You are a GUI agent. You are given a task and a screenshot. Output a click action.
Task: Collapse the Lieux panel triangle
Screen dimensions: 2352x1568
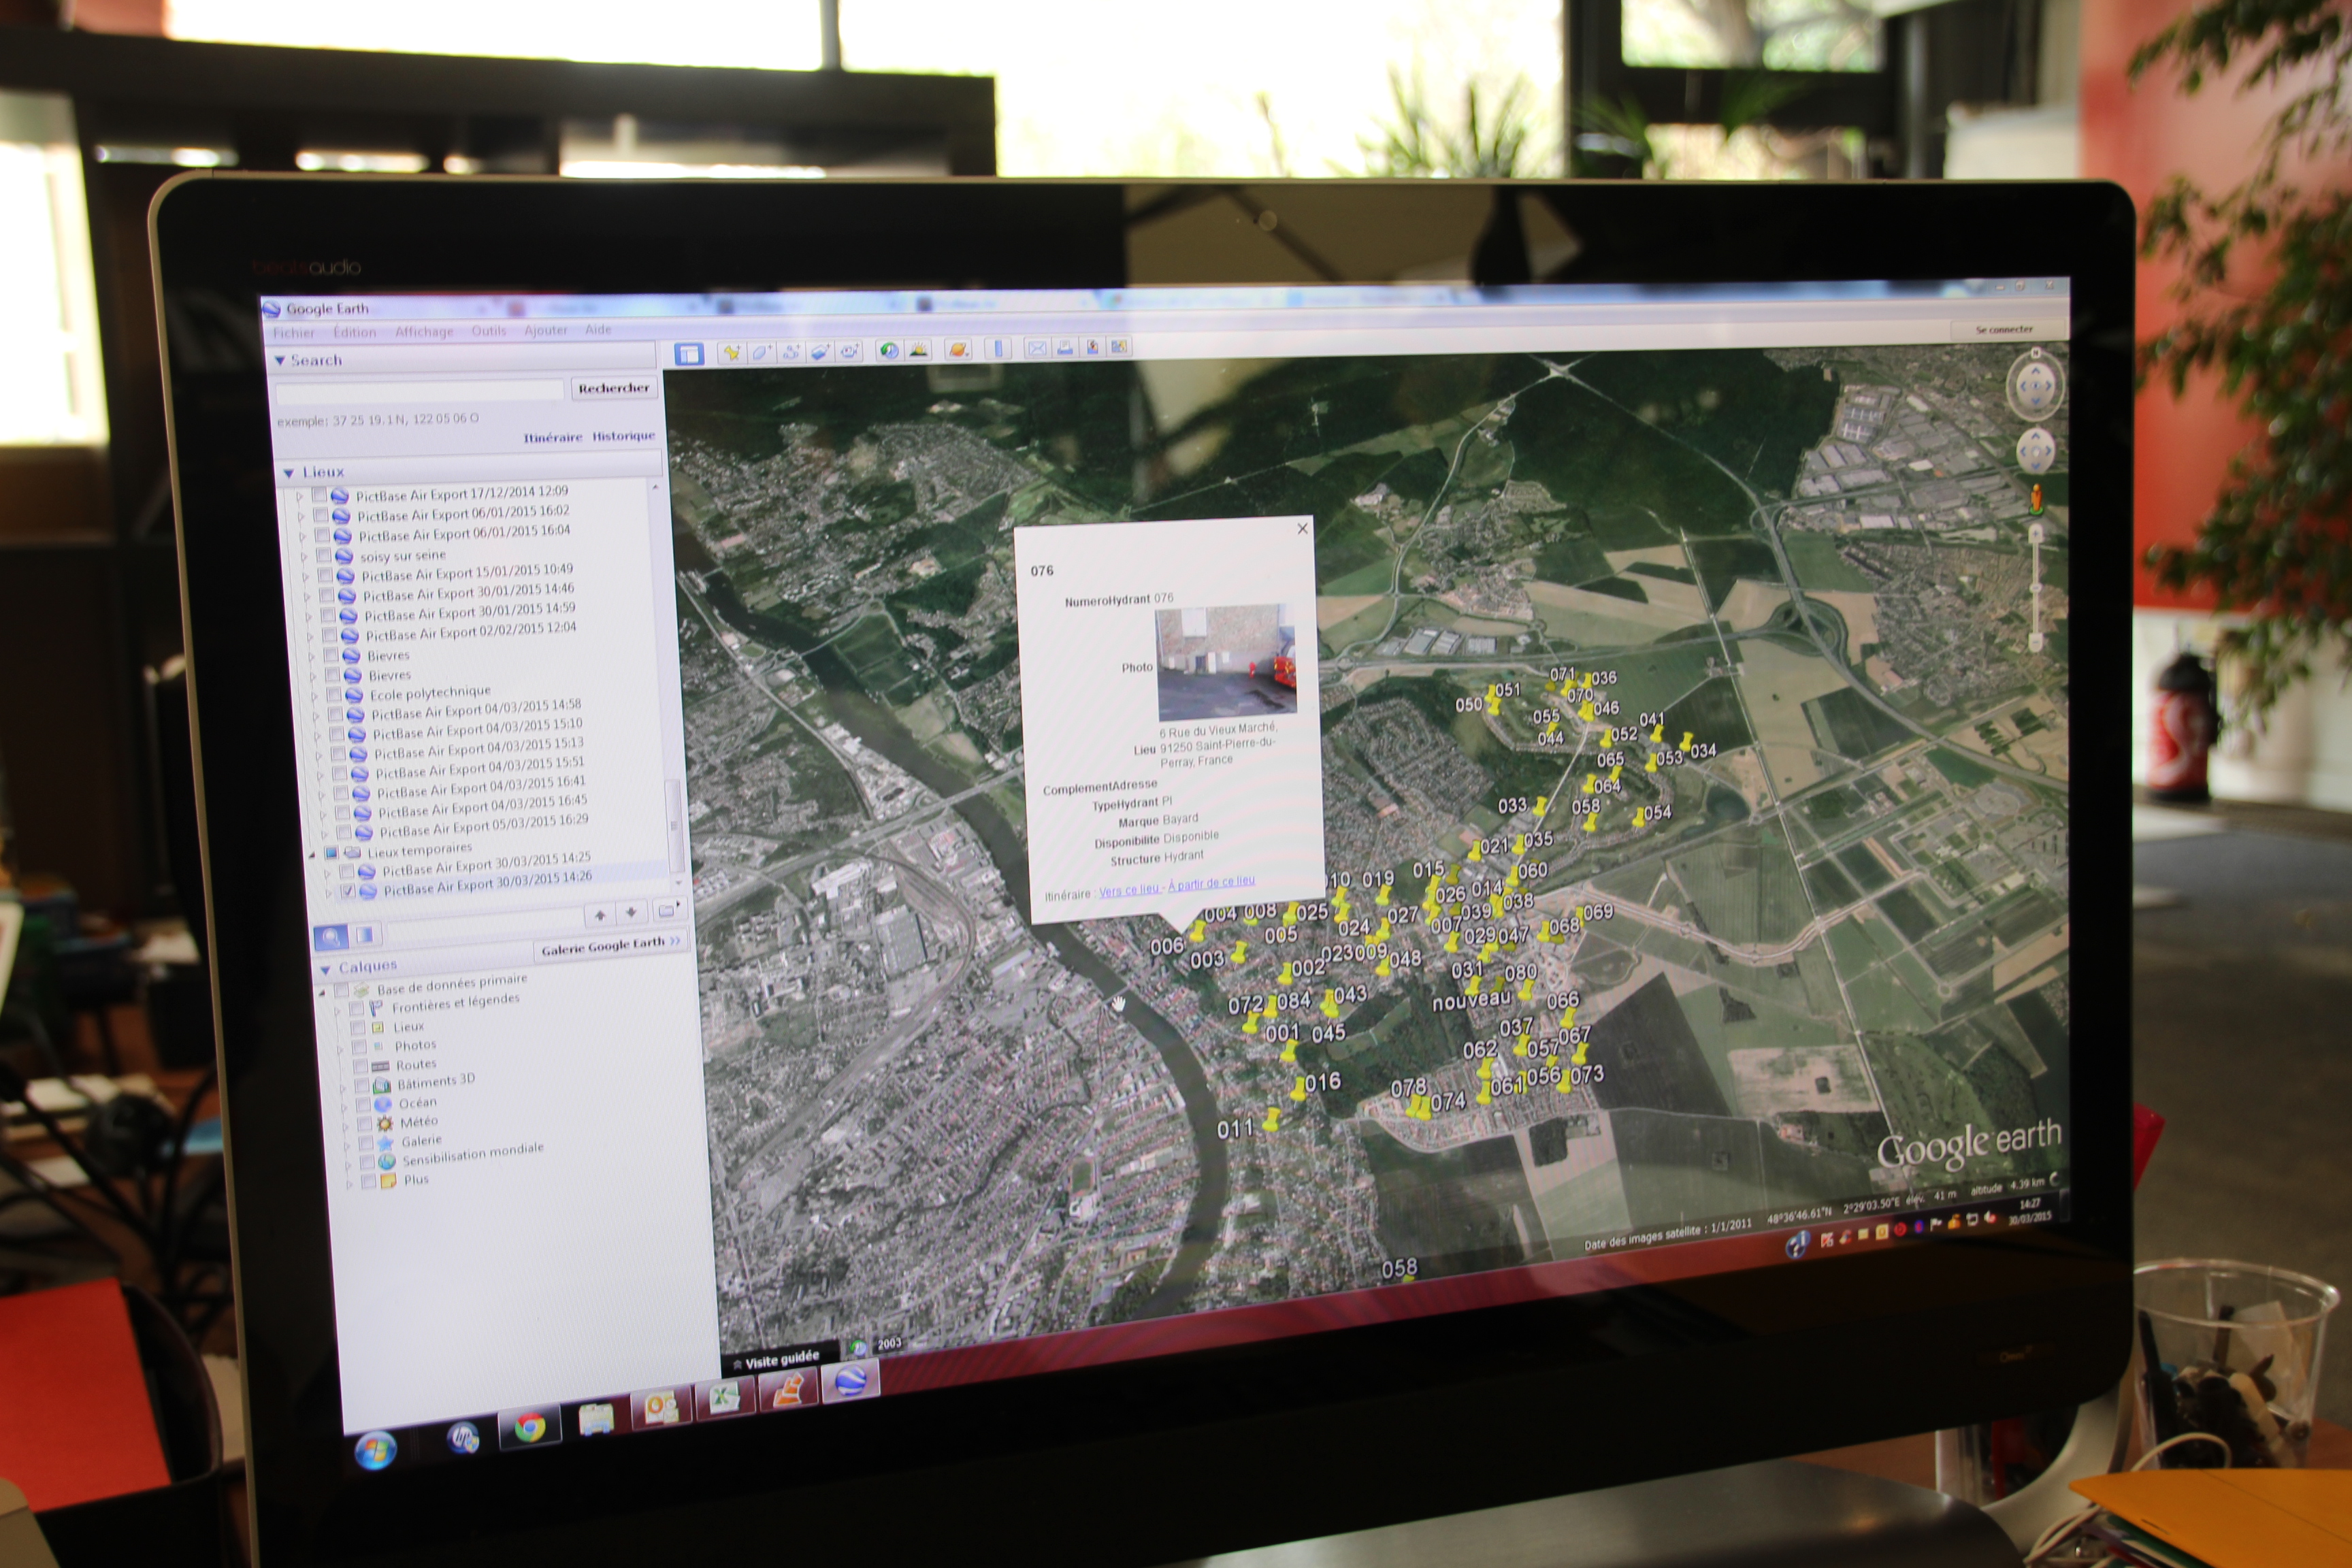pyautogui.click(x=289, y=473)
